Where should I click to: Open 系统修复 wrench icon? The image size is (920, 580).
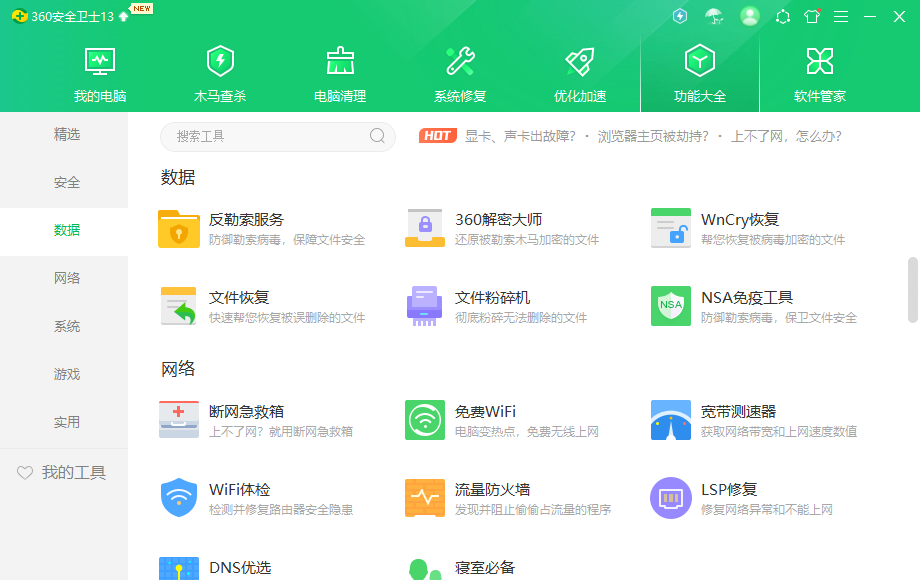pyautogui.click(x=460, y=61)
